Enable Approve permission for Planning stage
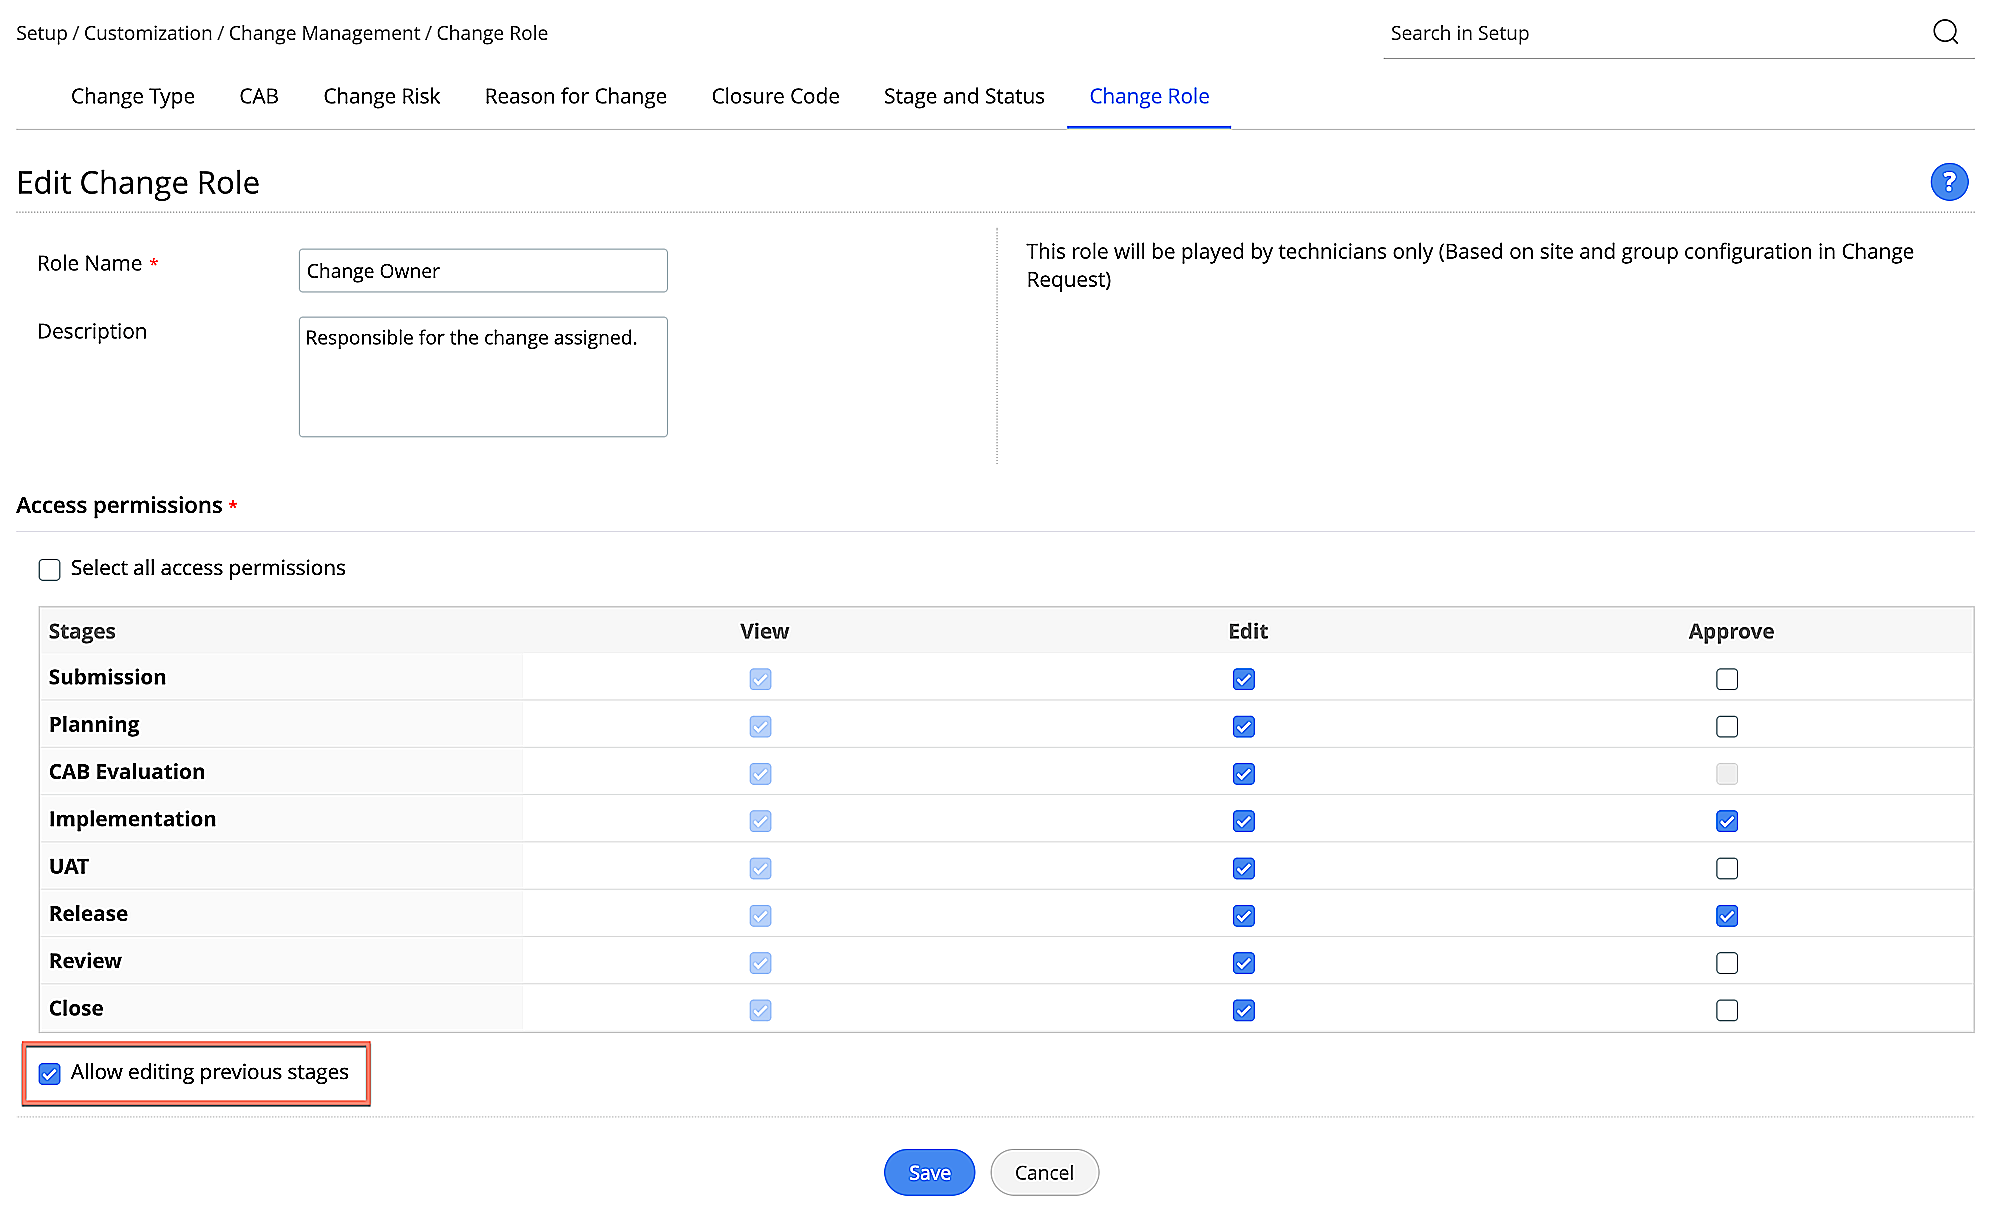2000x1227 pixels. [1726, 726]
